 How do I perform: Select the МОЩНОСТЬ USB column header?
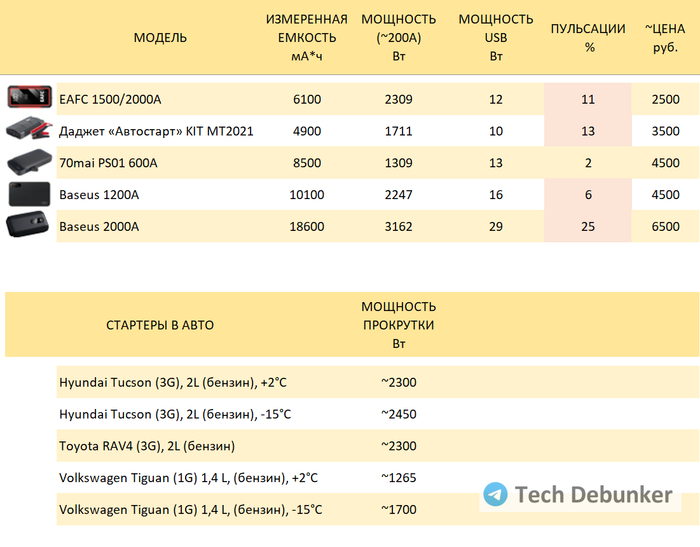(x=495, y=38)
